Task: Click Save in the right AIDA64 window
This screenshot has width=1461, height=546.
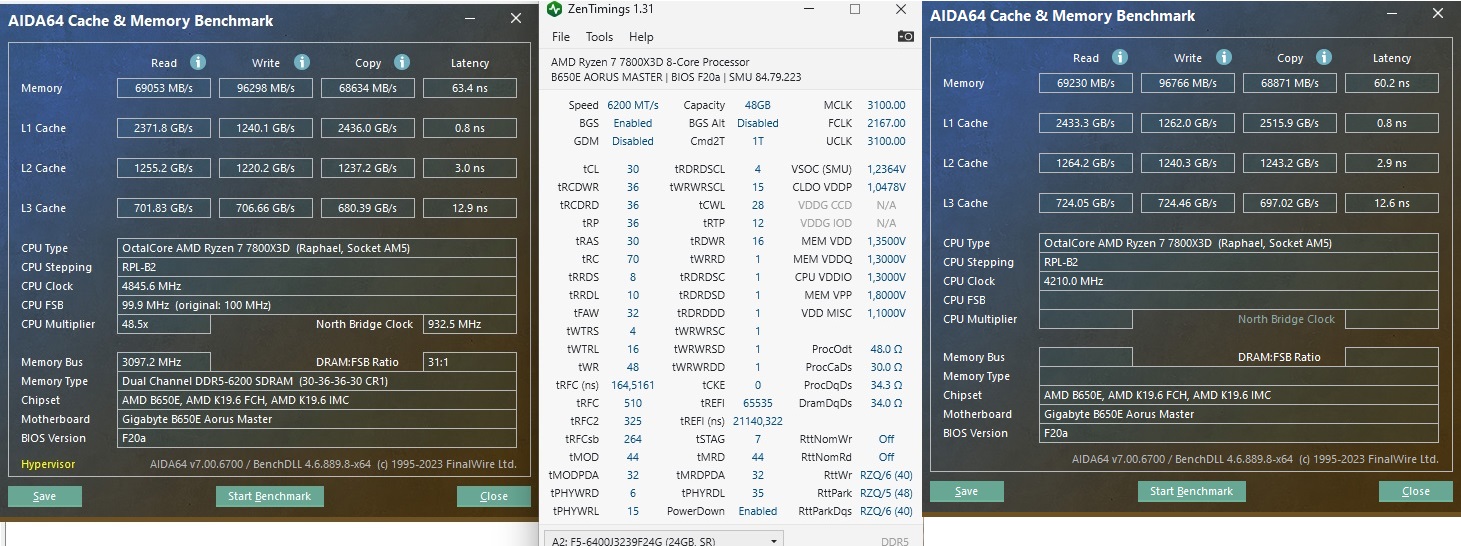Action: coord(967,491)
